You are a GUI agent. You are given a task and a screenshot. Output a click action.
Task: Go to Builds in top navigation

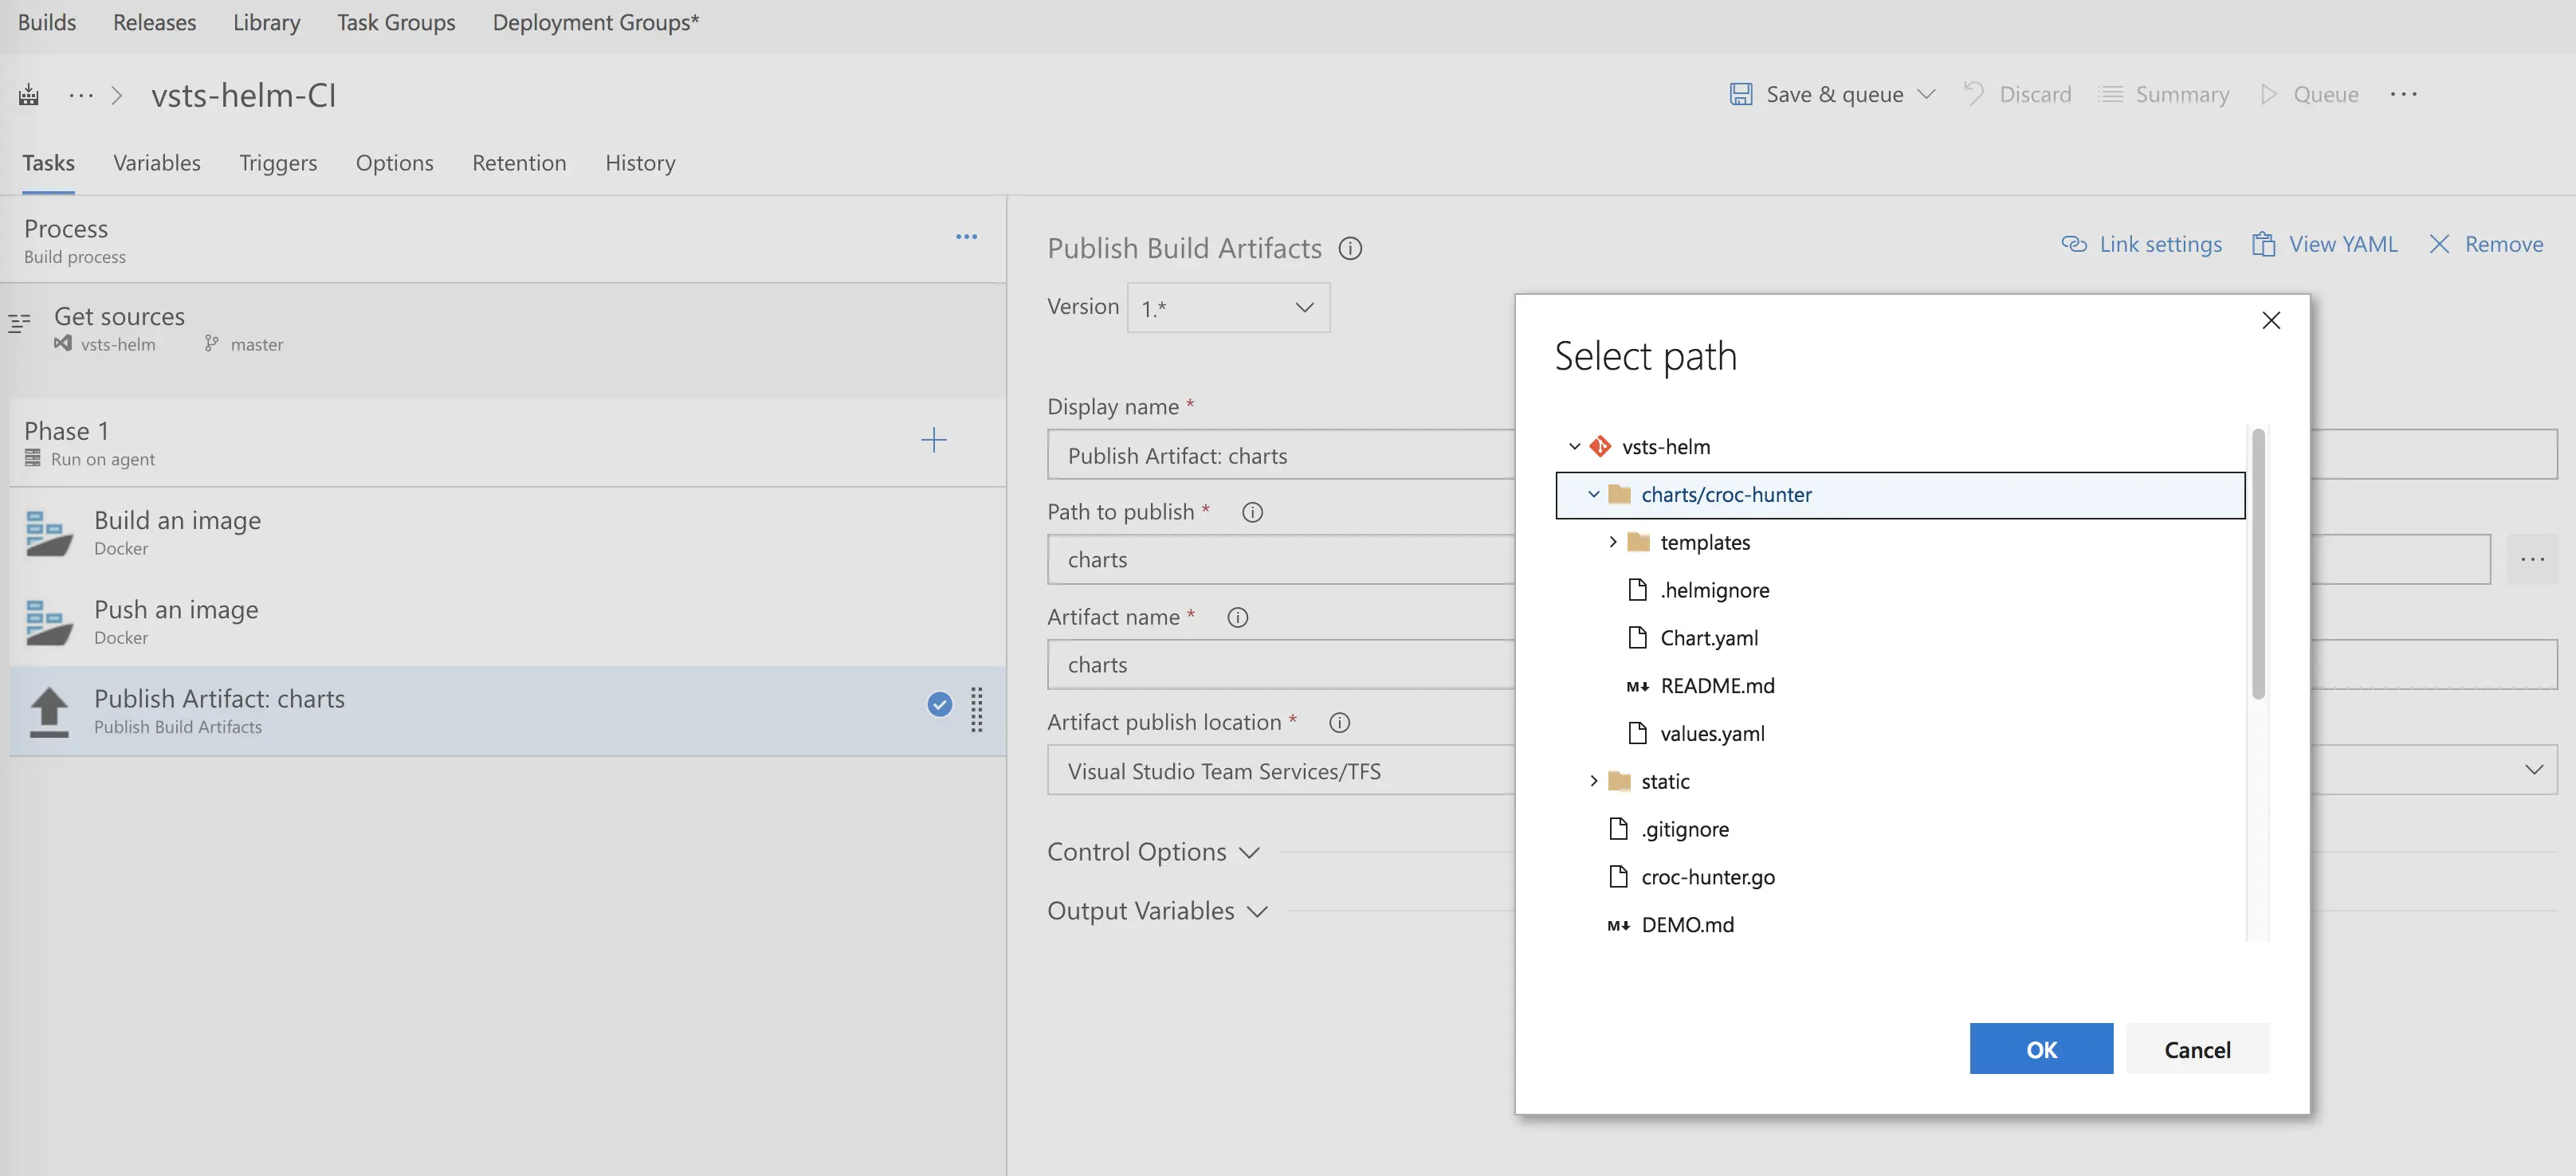pyautogui.click(x=47, y=22)
